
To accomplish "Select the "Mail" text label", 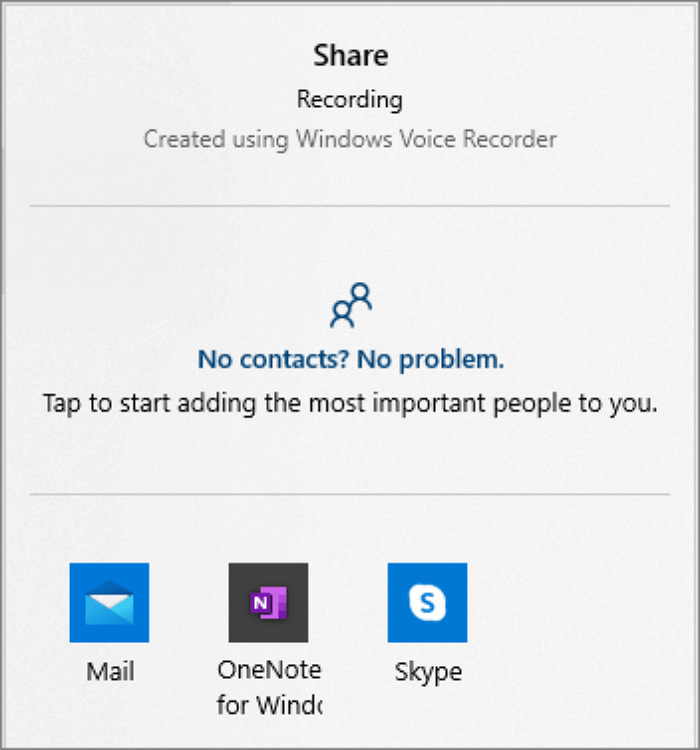I will 110,671.
